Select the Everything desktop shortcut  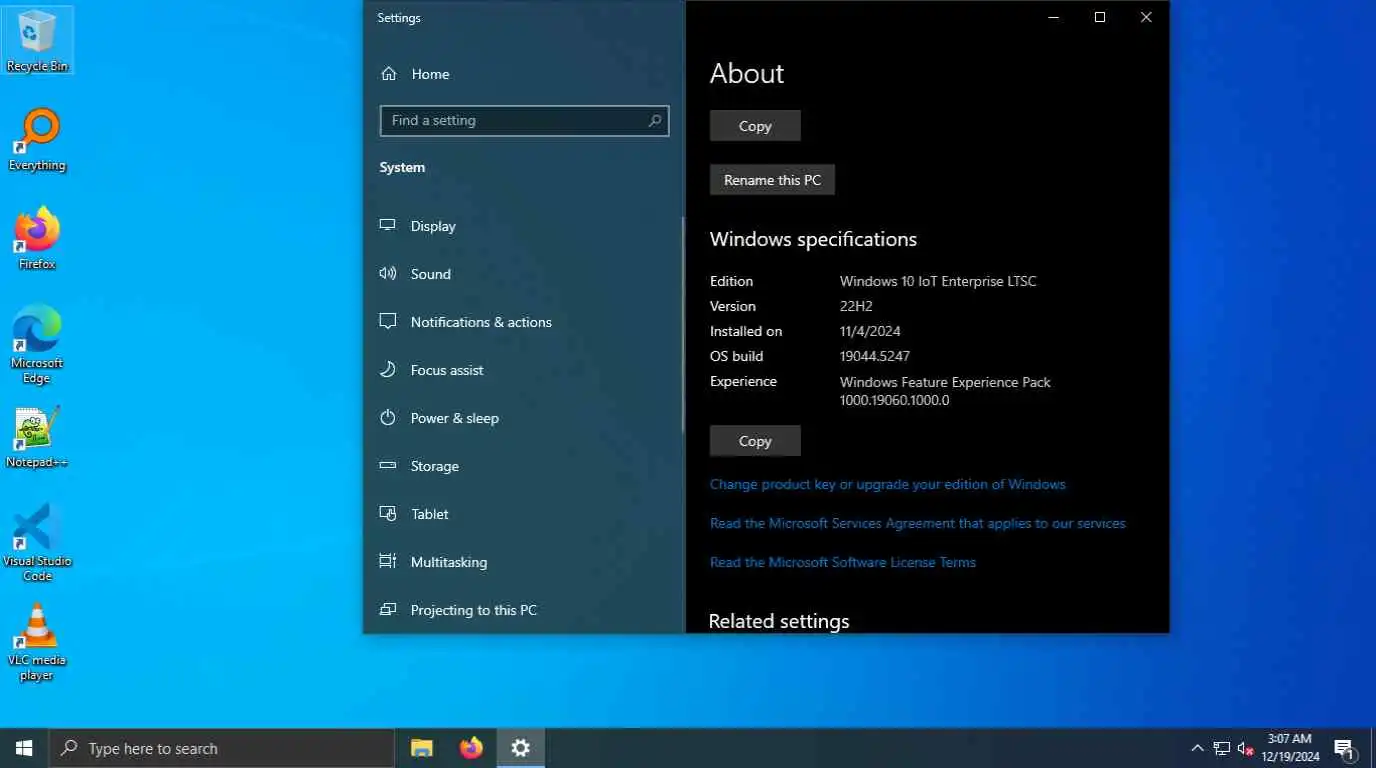(x=37, y=141)
